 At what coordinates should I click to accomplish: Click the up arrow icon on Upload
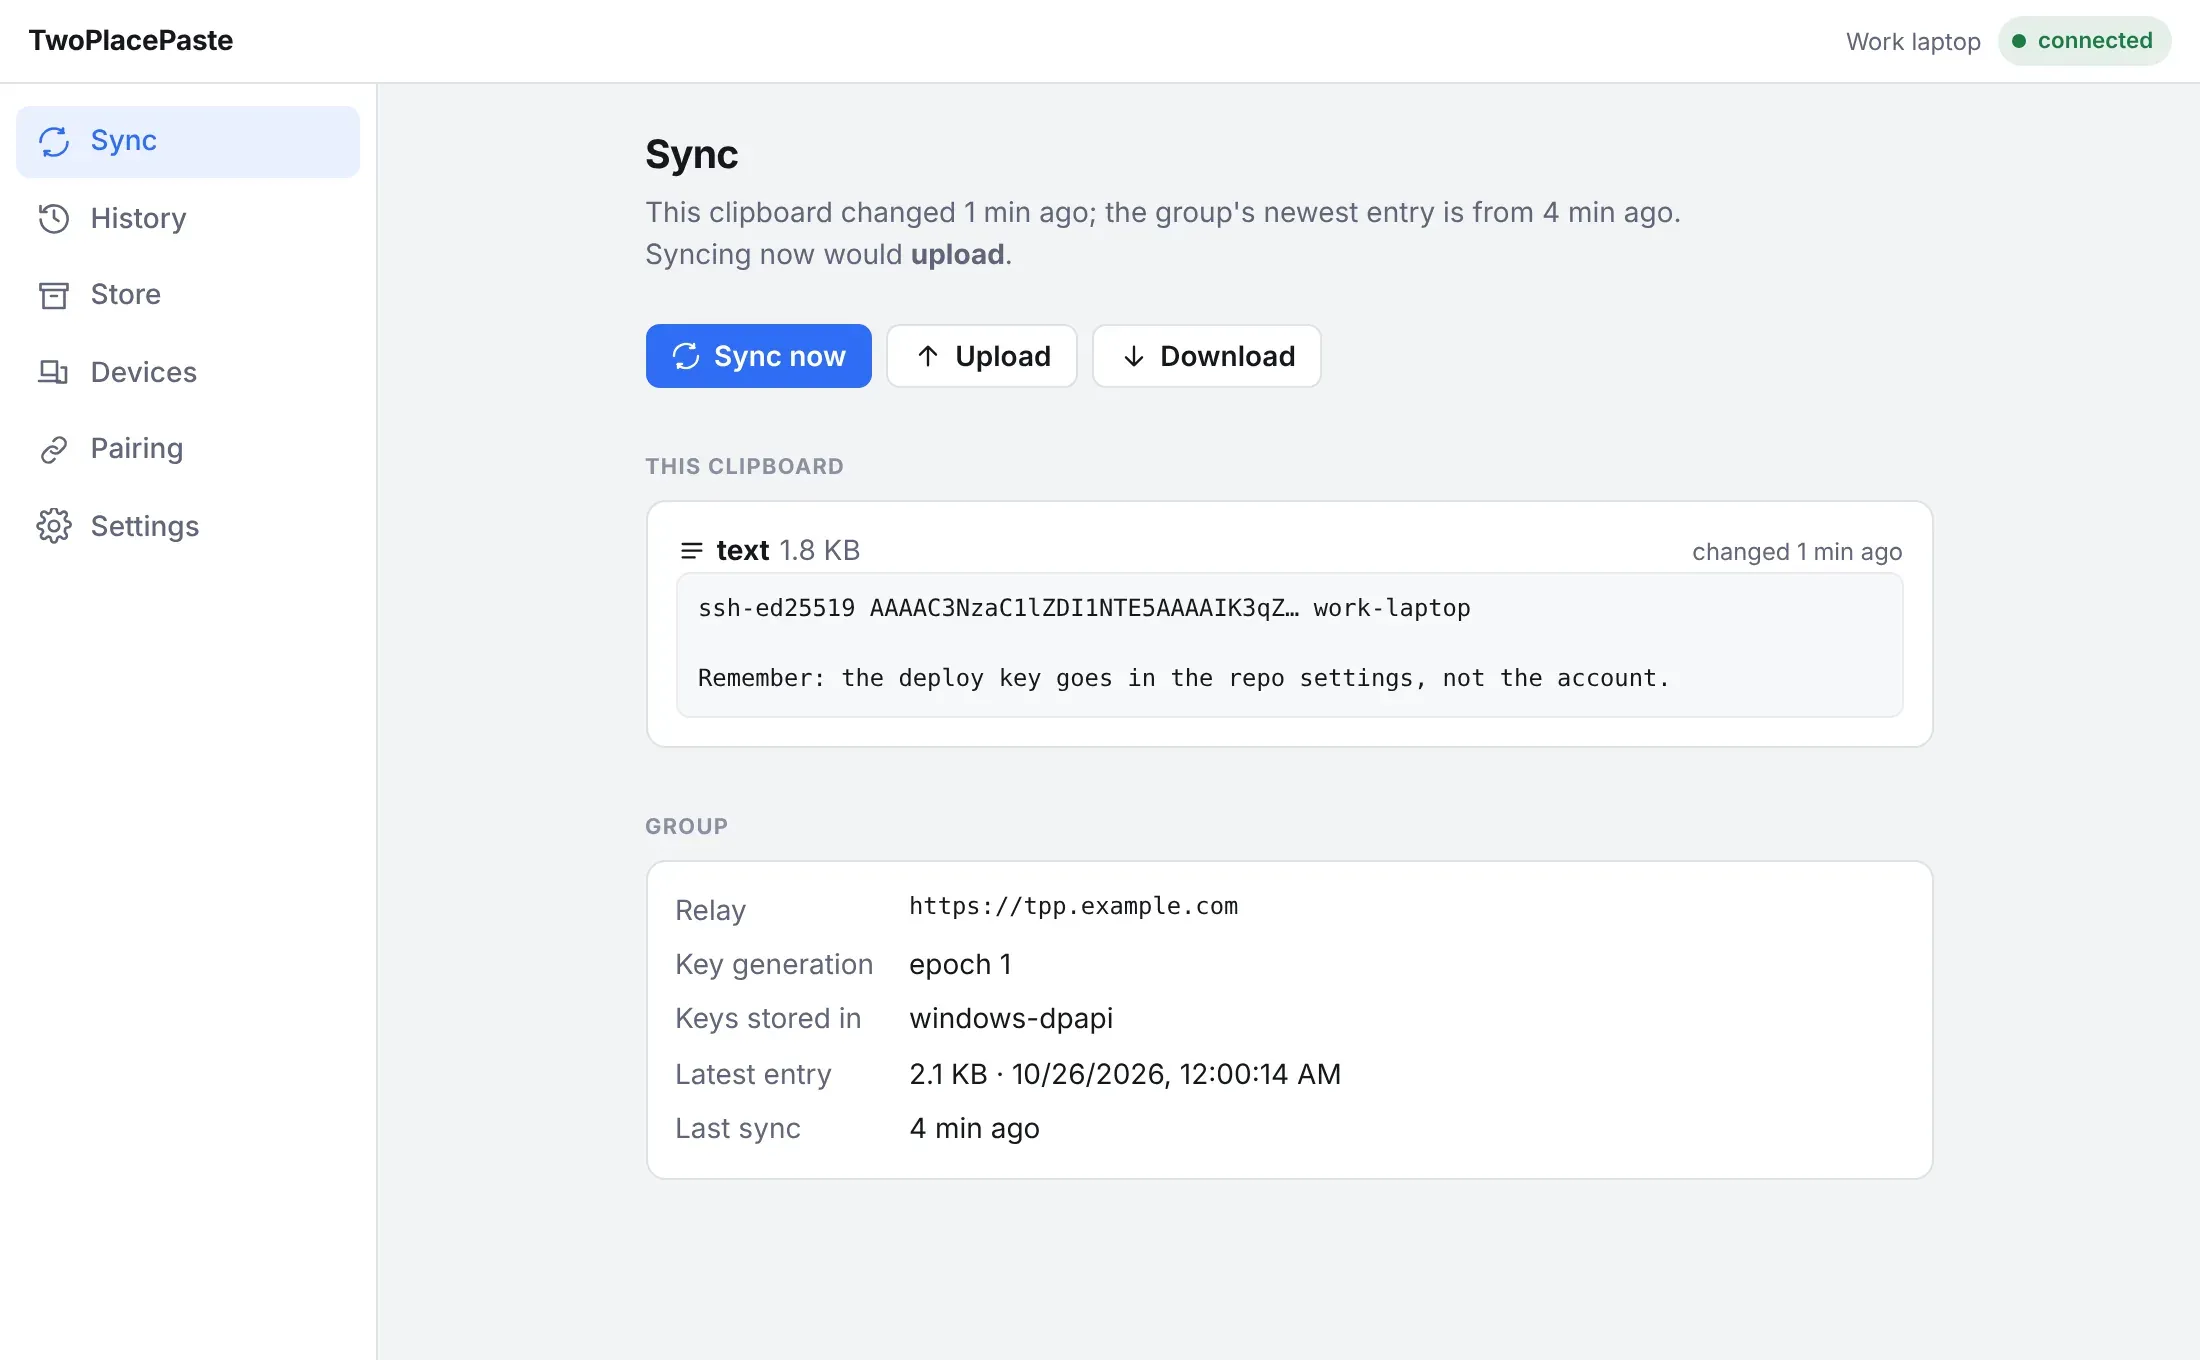click(928, 356)
